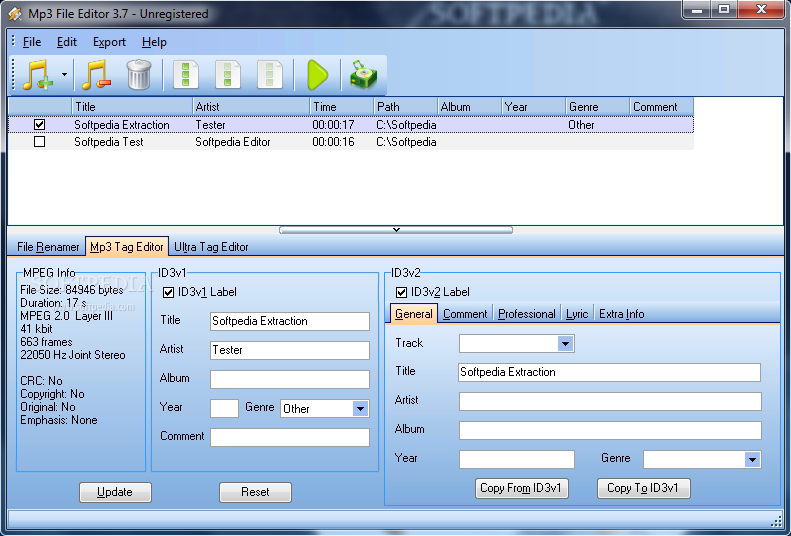Click the ID3v1 Year input field

pyautogui.click(x=224, y=408)
